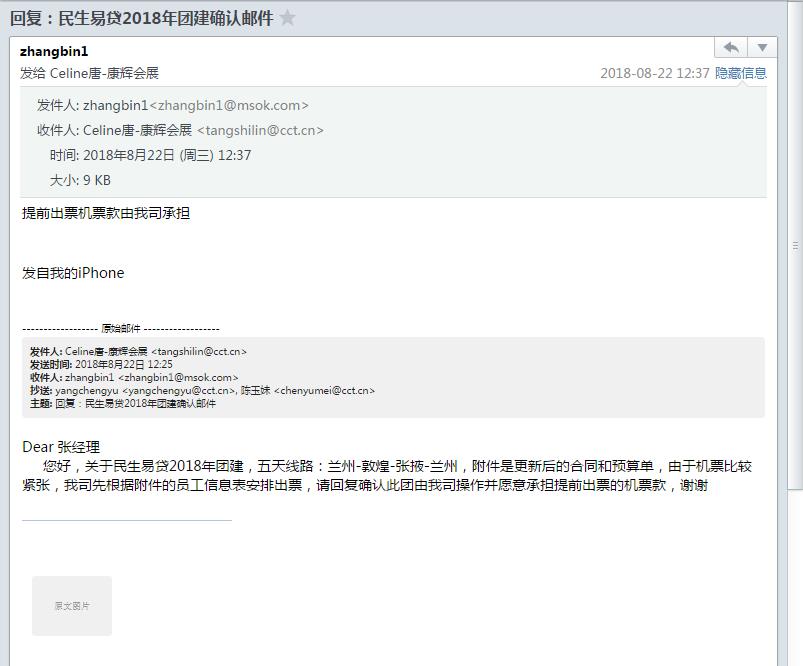Click recipient Celine唐-康辉会展 in 发给 line
Image resolution: width=803 pixels, height=666 pixels.
click(104, 73)
